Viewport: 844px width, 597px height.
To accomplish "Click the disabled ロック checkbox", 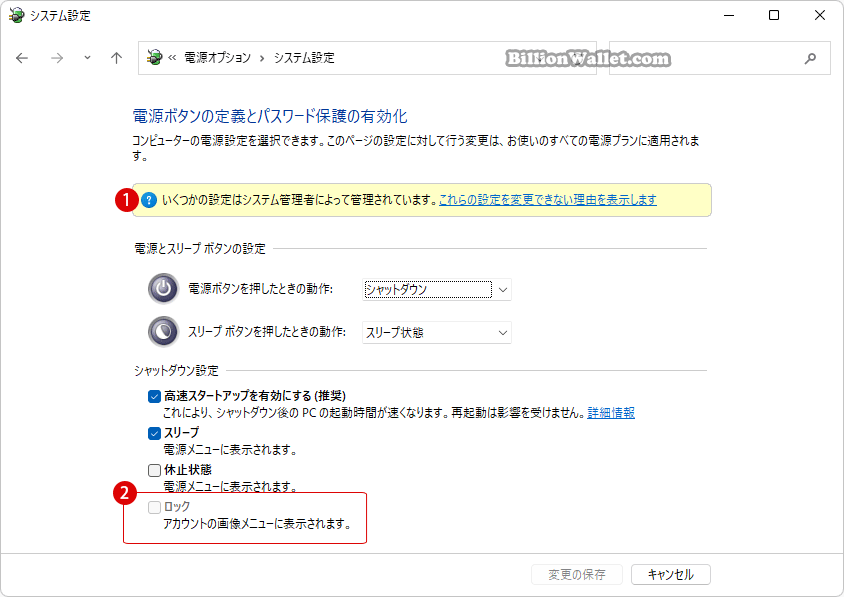I will [154, 507].
